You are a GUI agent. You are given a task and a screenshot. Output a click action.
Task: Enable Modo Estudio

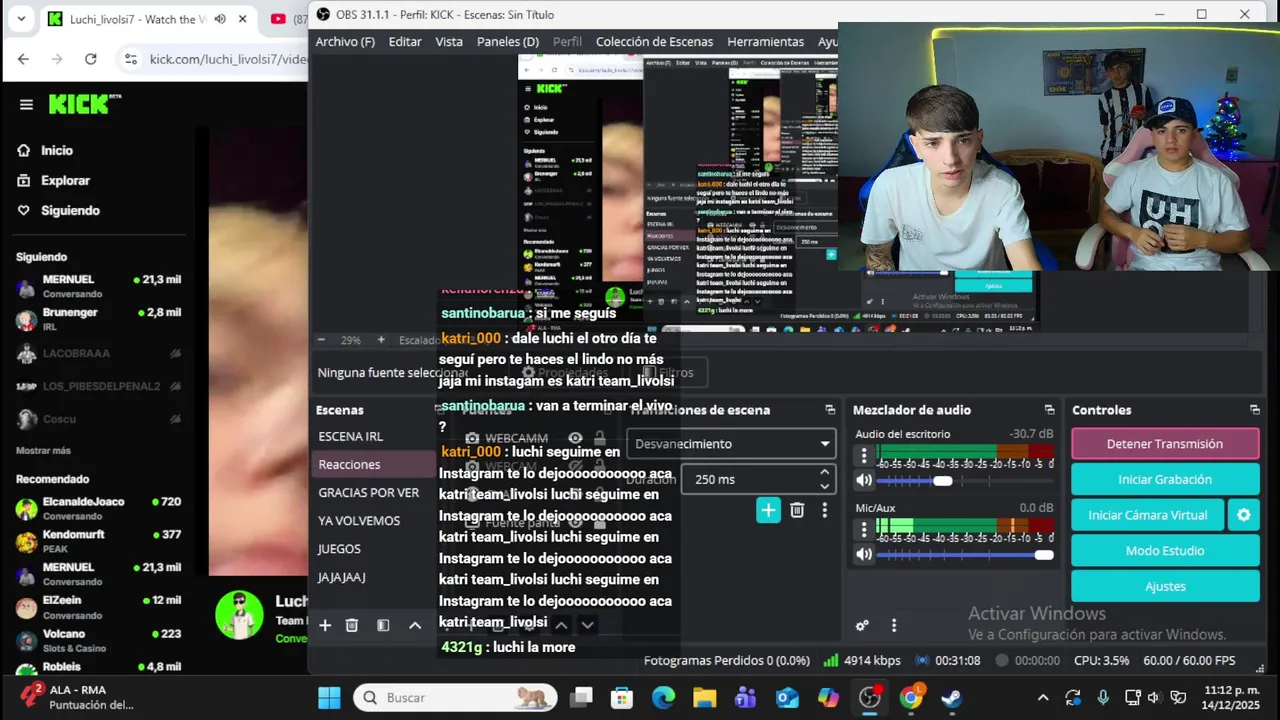1165,551
